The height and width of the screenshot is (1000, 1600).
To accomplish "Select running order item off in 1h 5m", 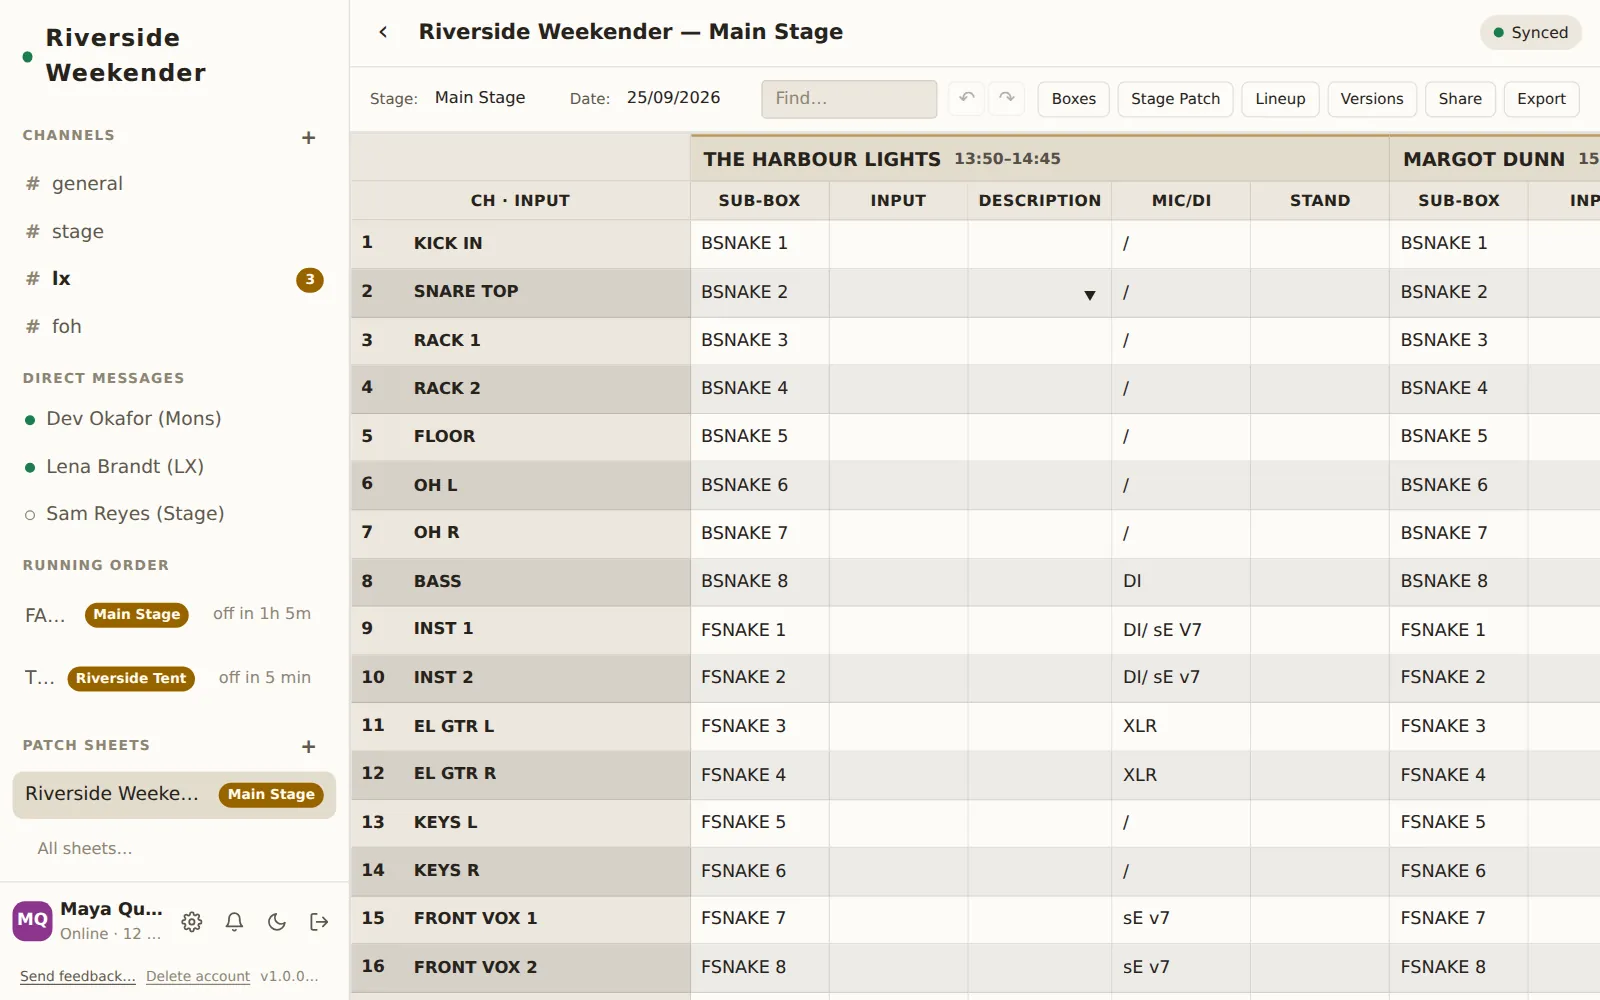I will coord(174,614).
